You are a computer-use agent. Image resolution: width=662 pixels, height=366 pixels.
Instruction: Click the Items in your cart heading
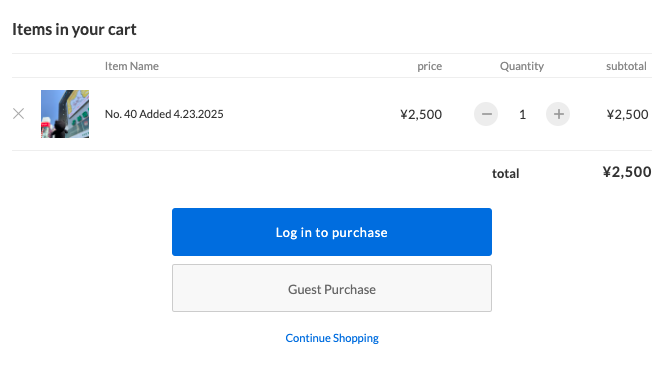coord(74,30)
